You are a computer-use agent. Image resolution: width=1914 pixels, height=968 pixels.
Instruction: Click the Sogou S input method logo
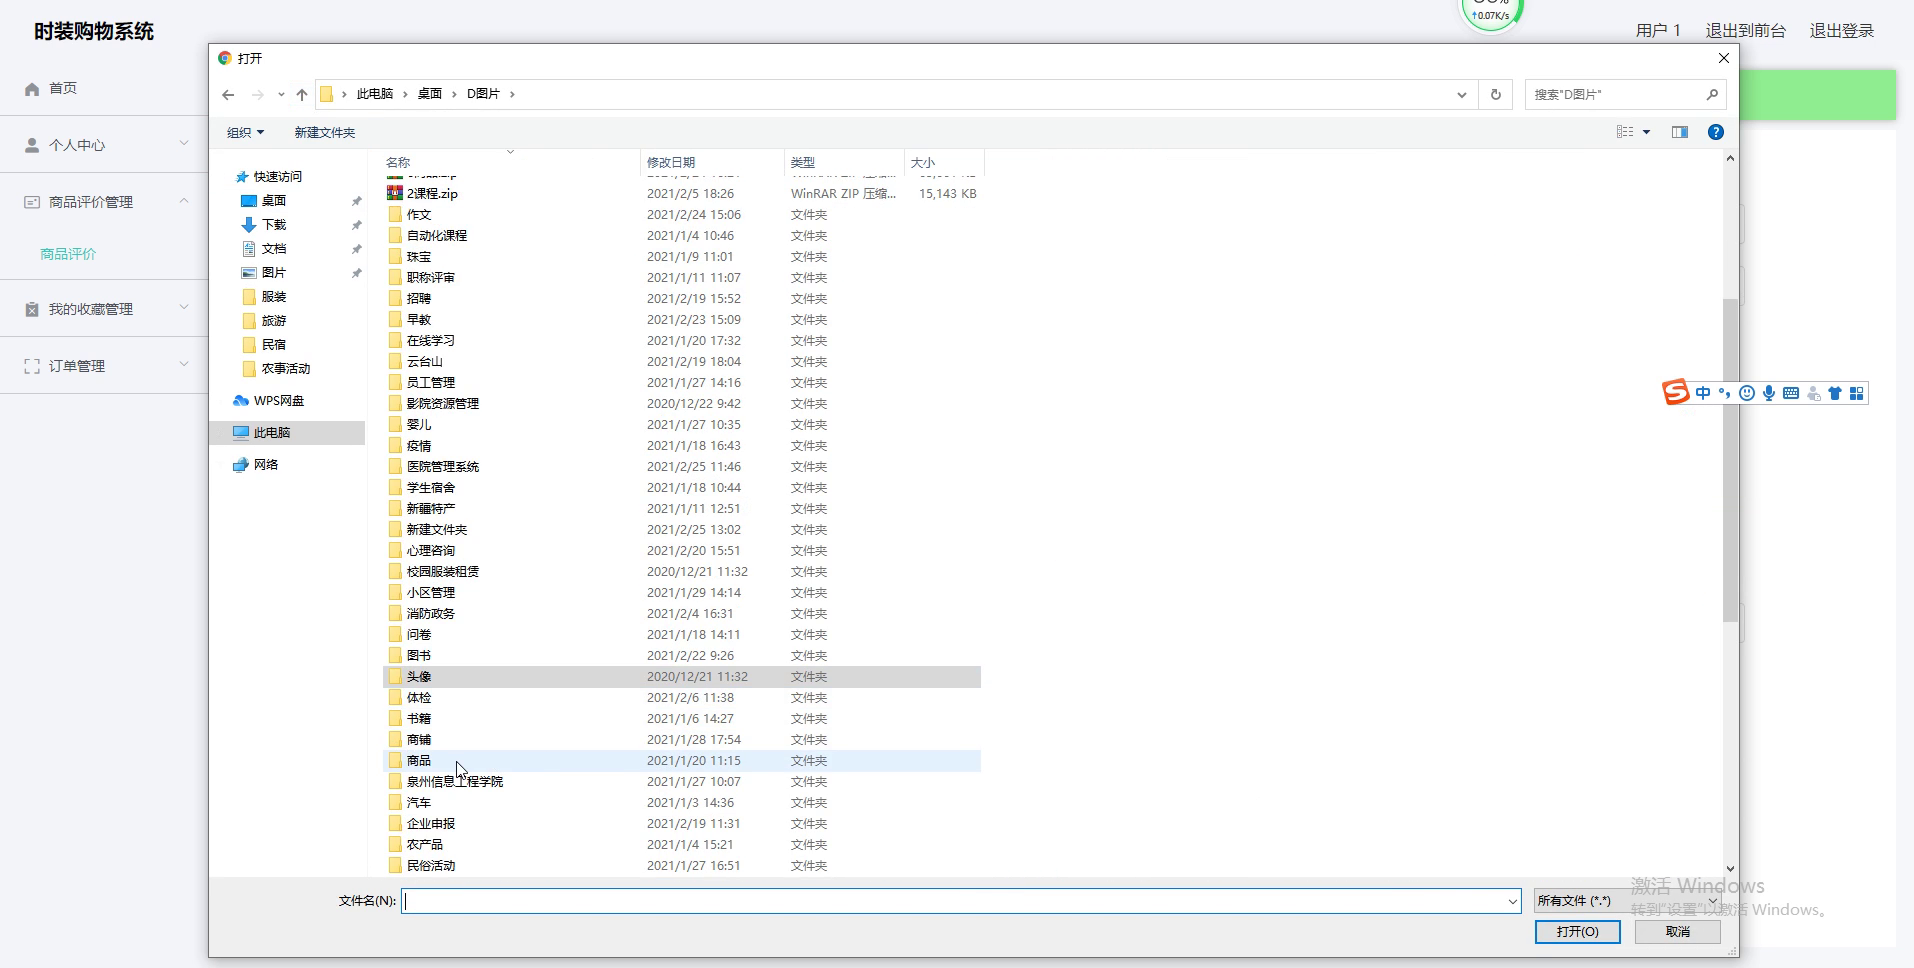(x=1676, y=393)
